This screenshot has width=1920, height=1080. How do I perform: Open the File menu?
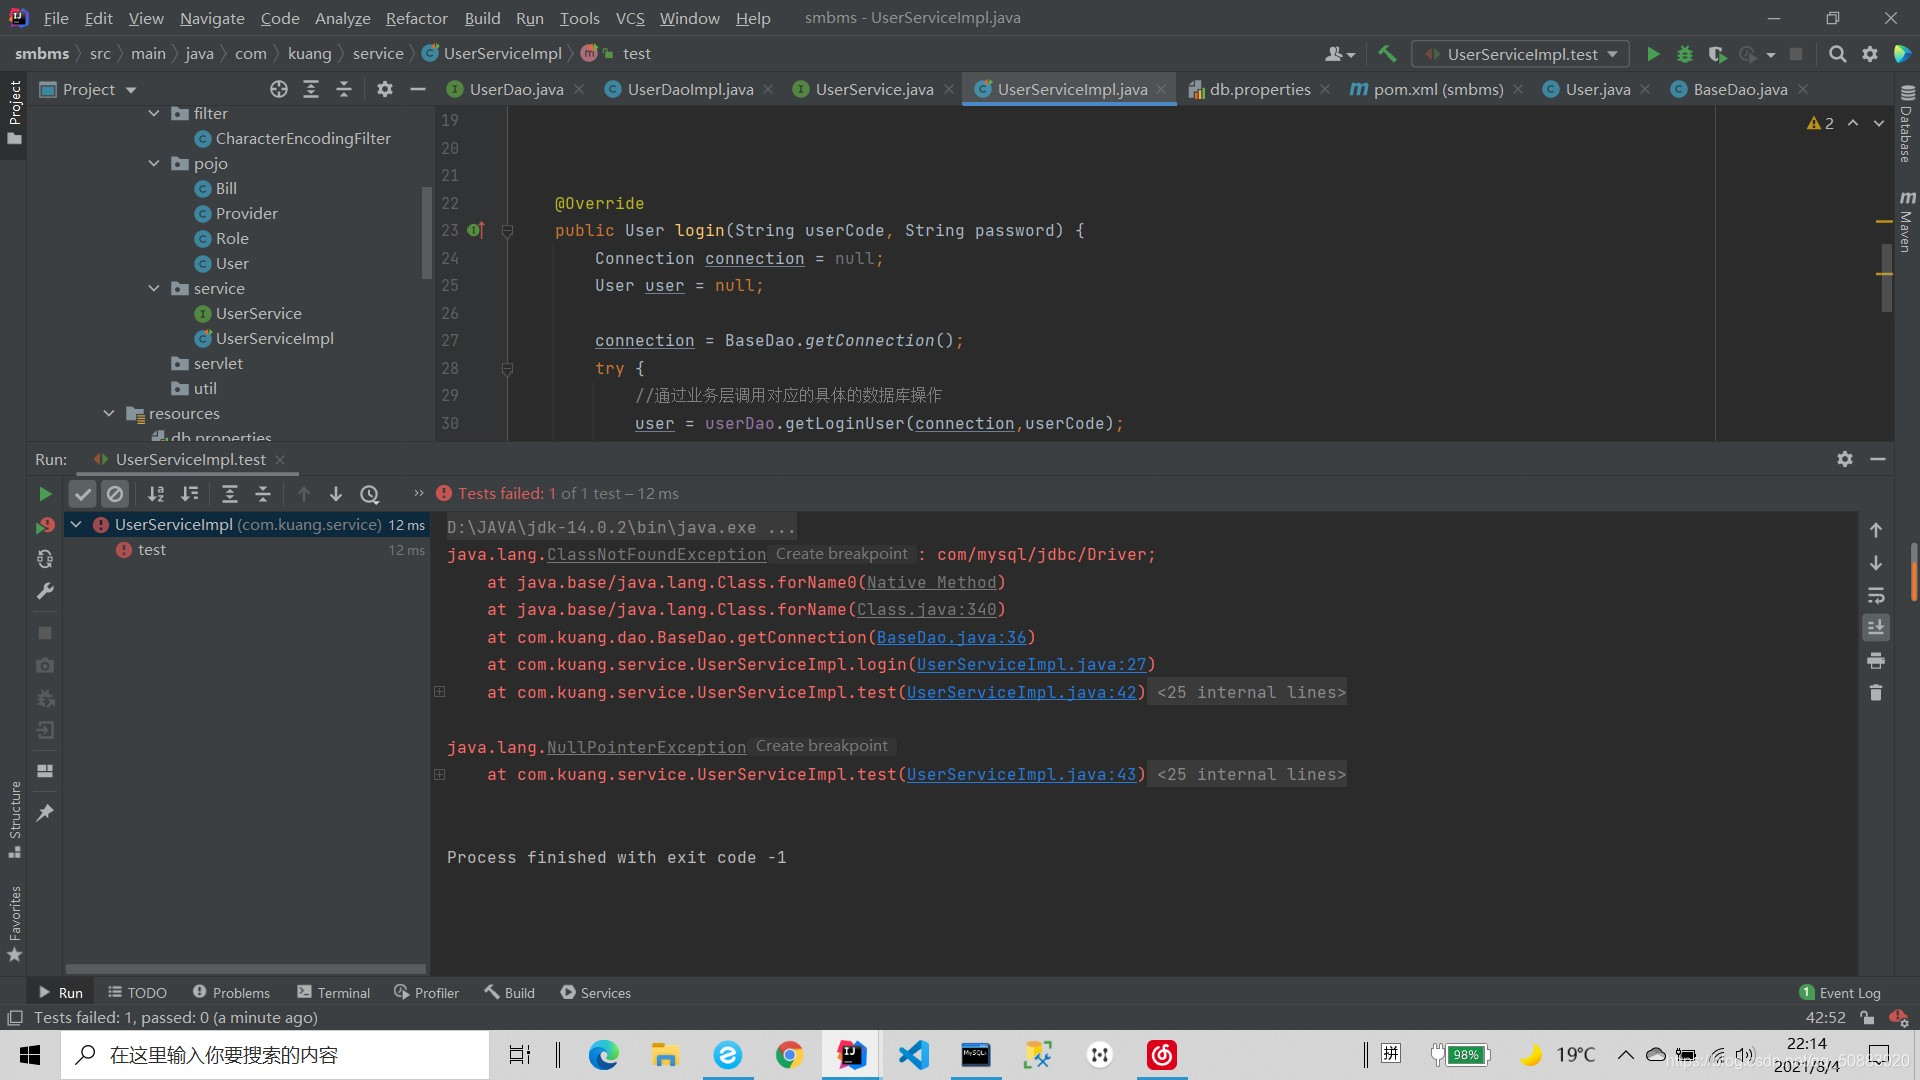56,18
